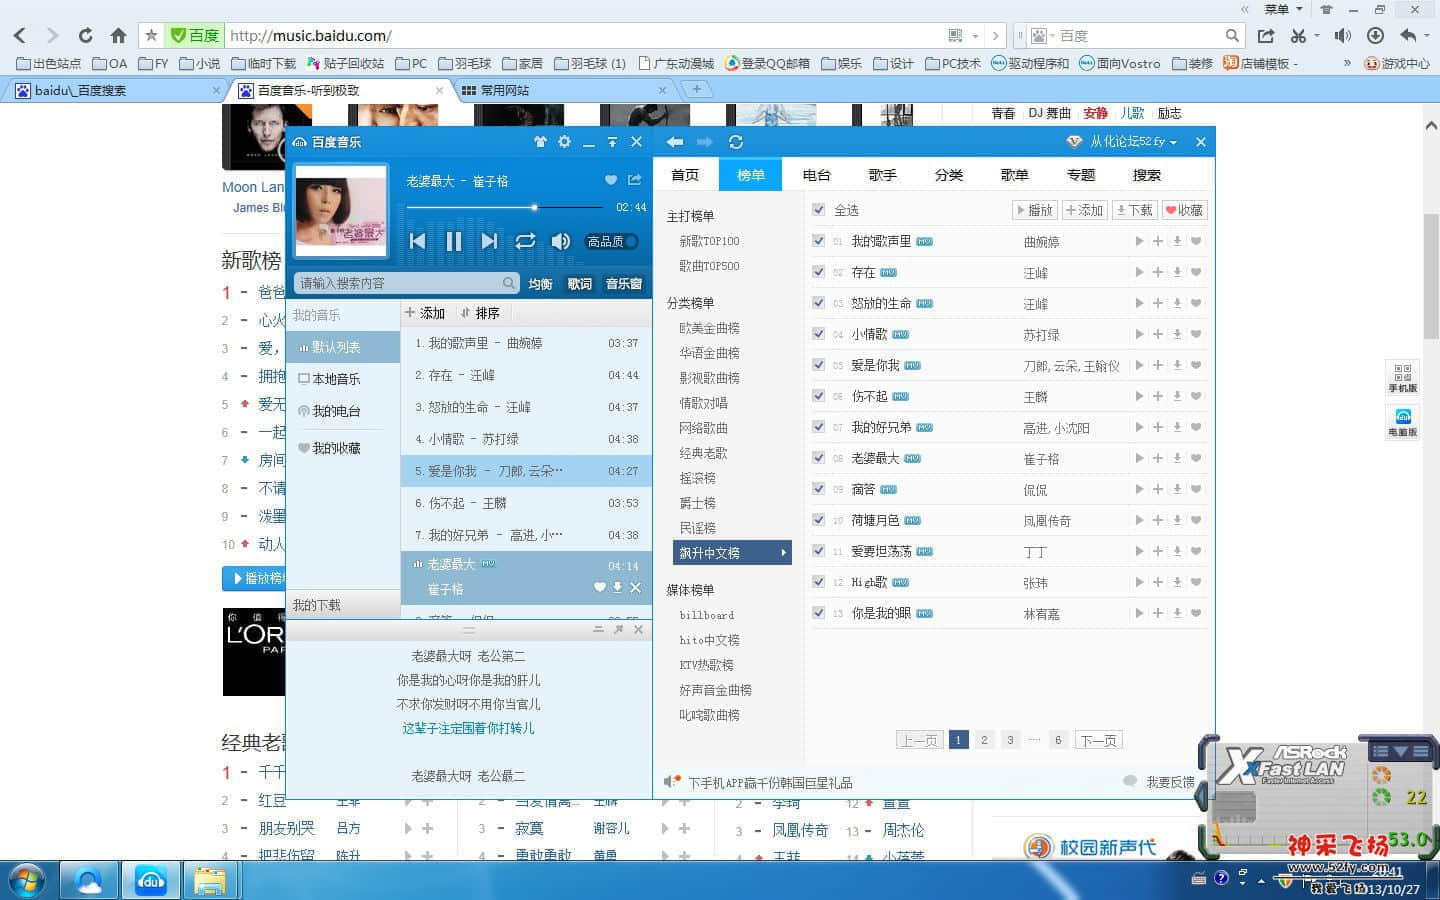Viewport: 1440px width, 900px height.
Task: Open file explorer from the taskbar
Action: tap(210, 881)
